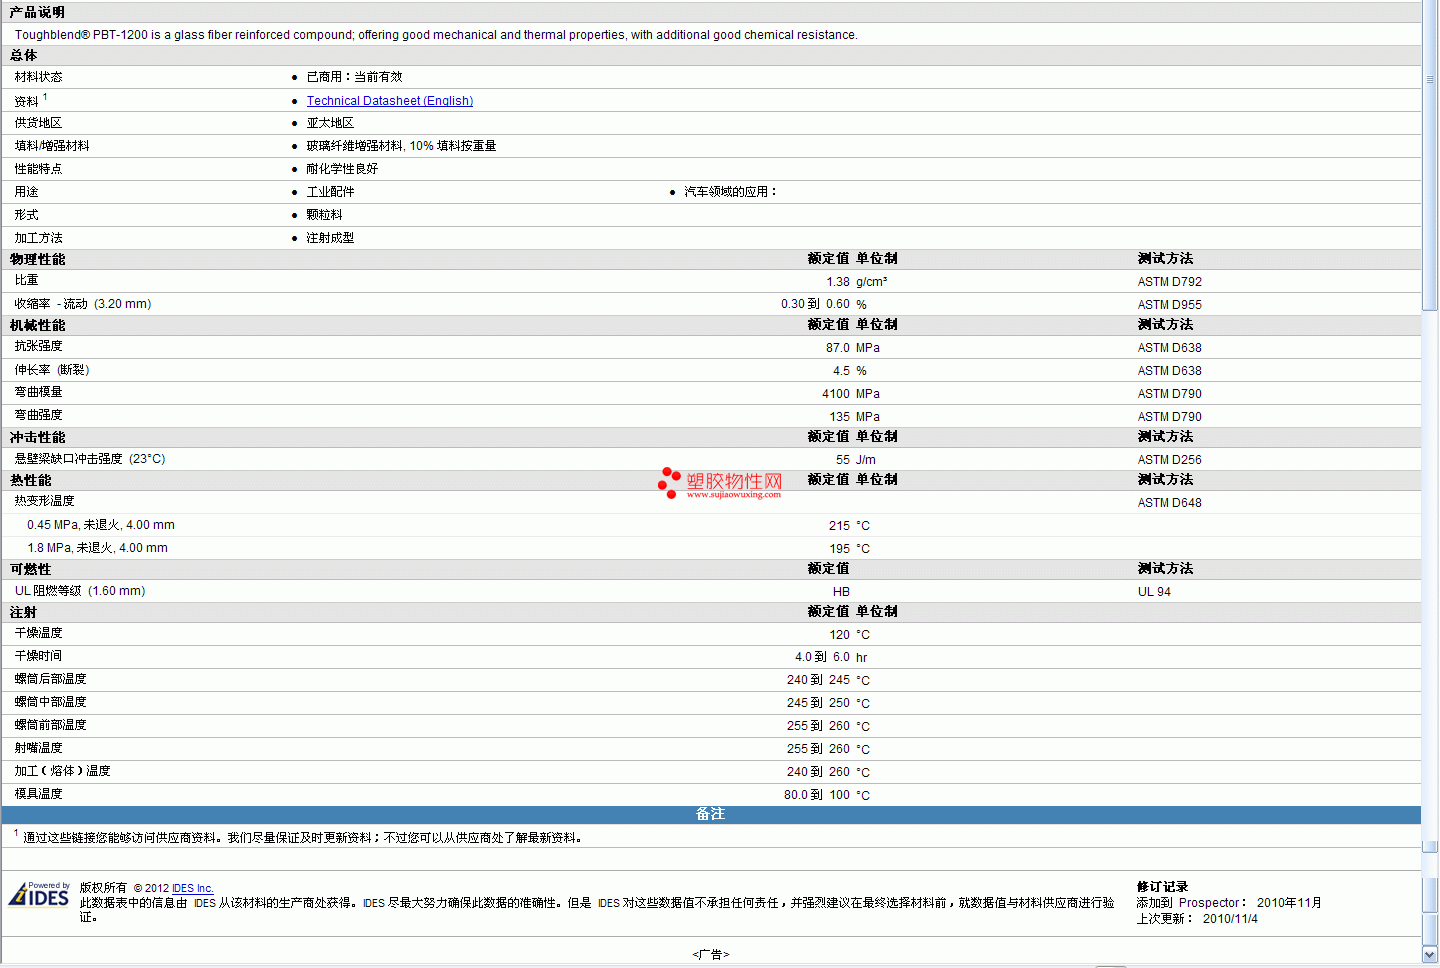1440x968 pixels.
Task: Select the "产品说明" section header
Action: [x=37, y=12]
